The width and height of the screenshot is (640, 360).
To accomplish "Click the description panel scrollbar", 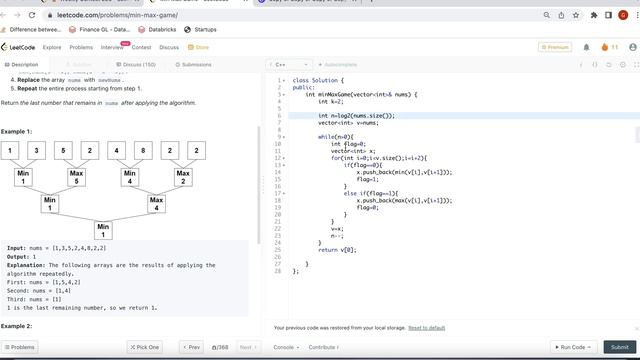I will 259,185.
